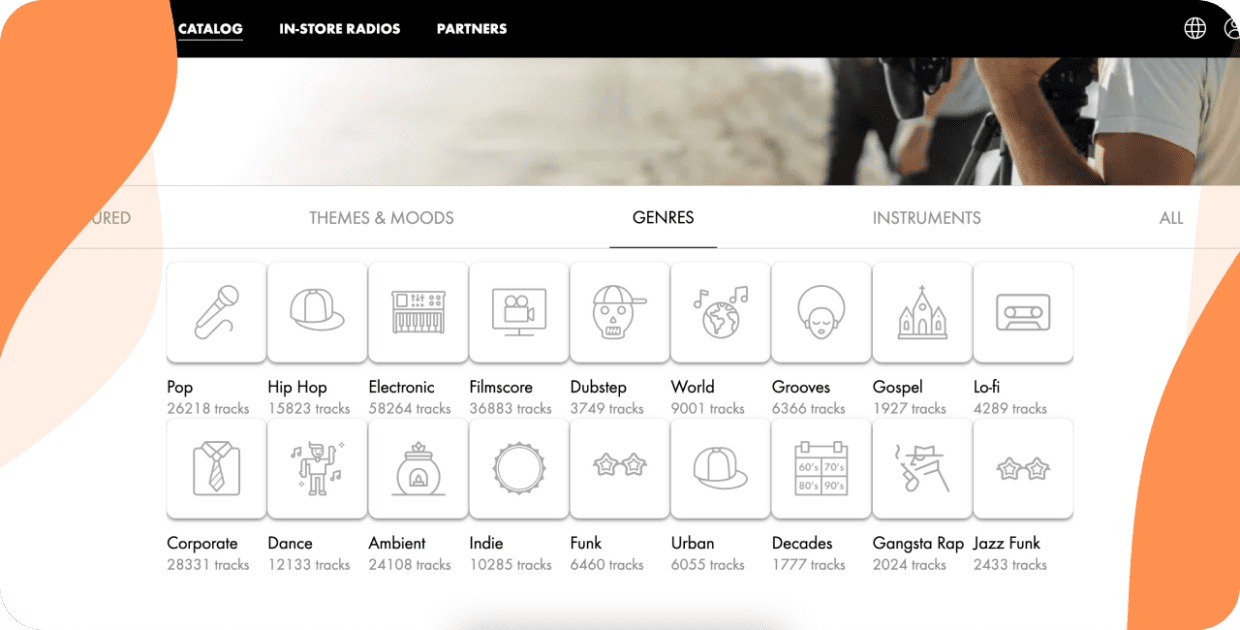Click the Decades genre tile
This screenshot has width=1240, height=630.
[x=820, y=467]
